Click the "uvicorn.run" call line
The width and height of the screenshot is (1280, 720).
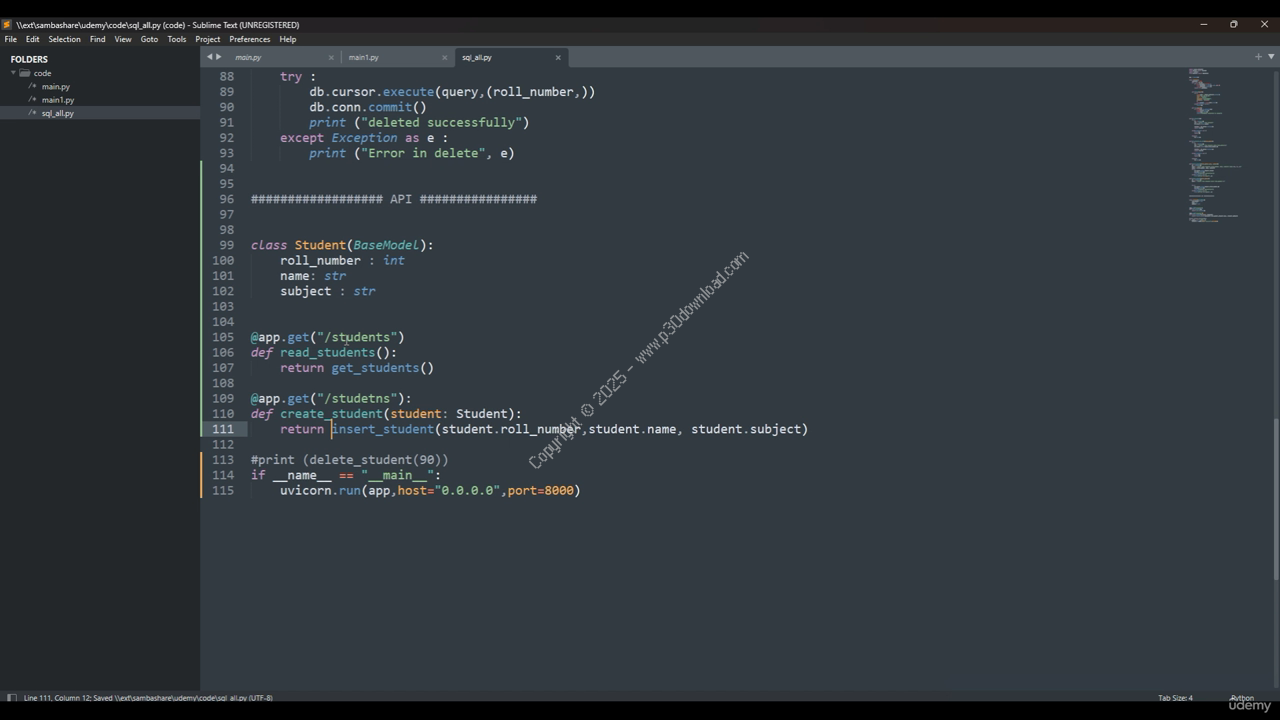coord(430,491)
